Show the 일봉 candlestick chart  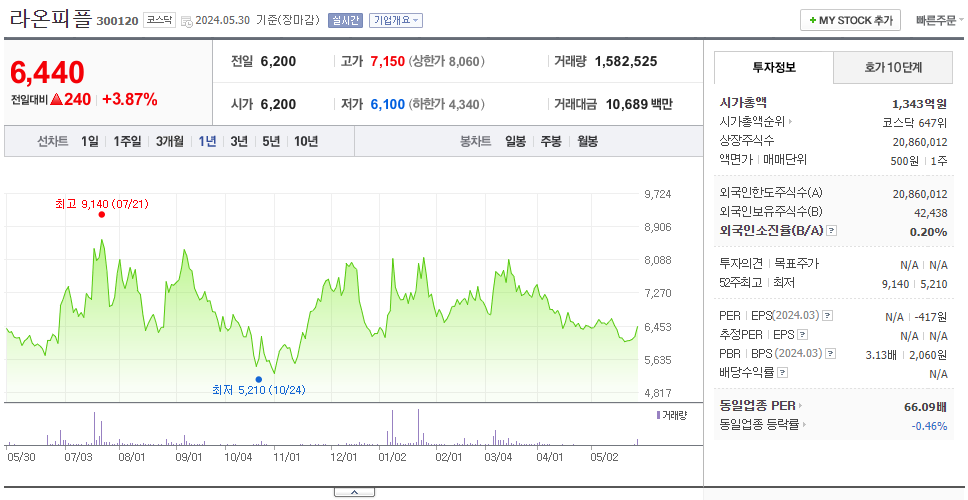point(515,141)
